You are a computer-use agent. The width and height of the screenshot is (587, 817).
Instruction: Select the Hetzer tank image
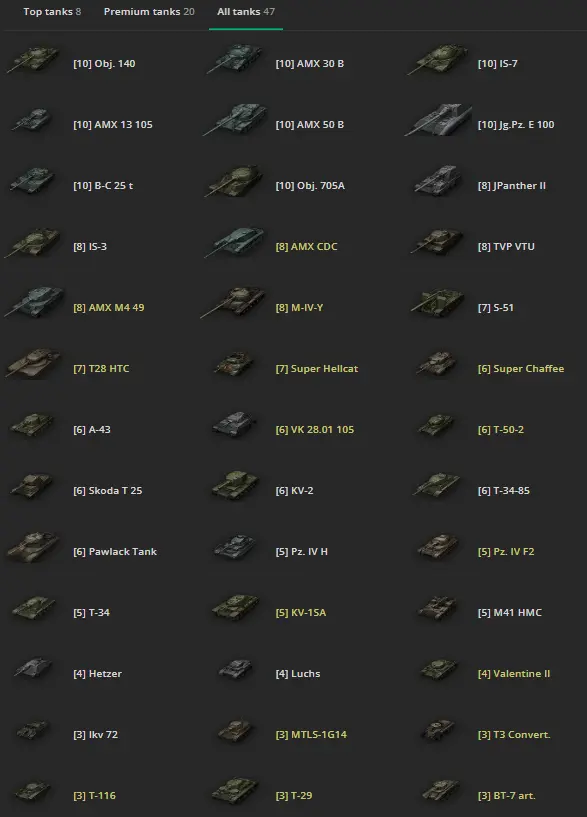33,669
